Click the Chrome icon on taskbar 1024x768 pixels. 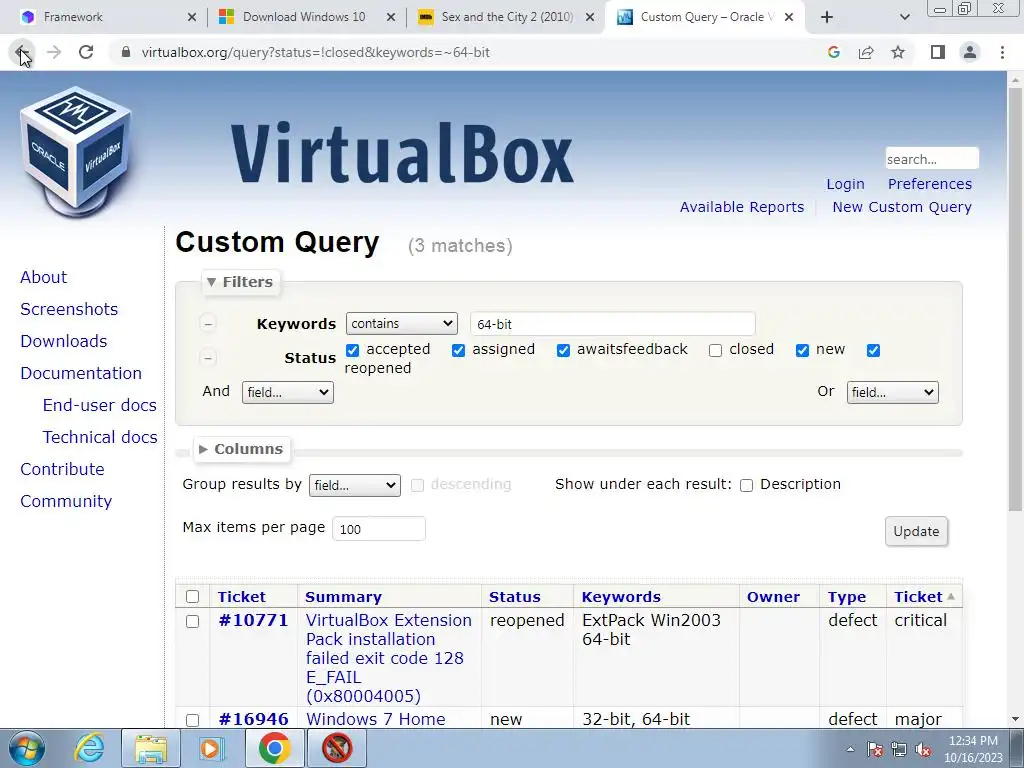pyautogui.click(x=274, y=748)
